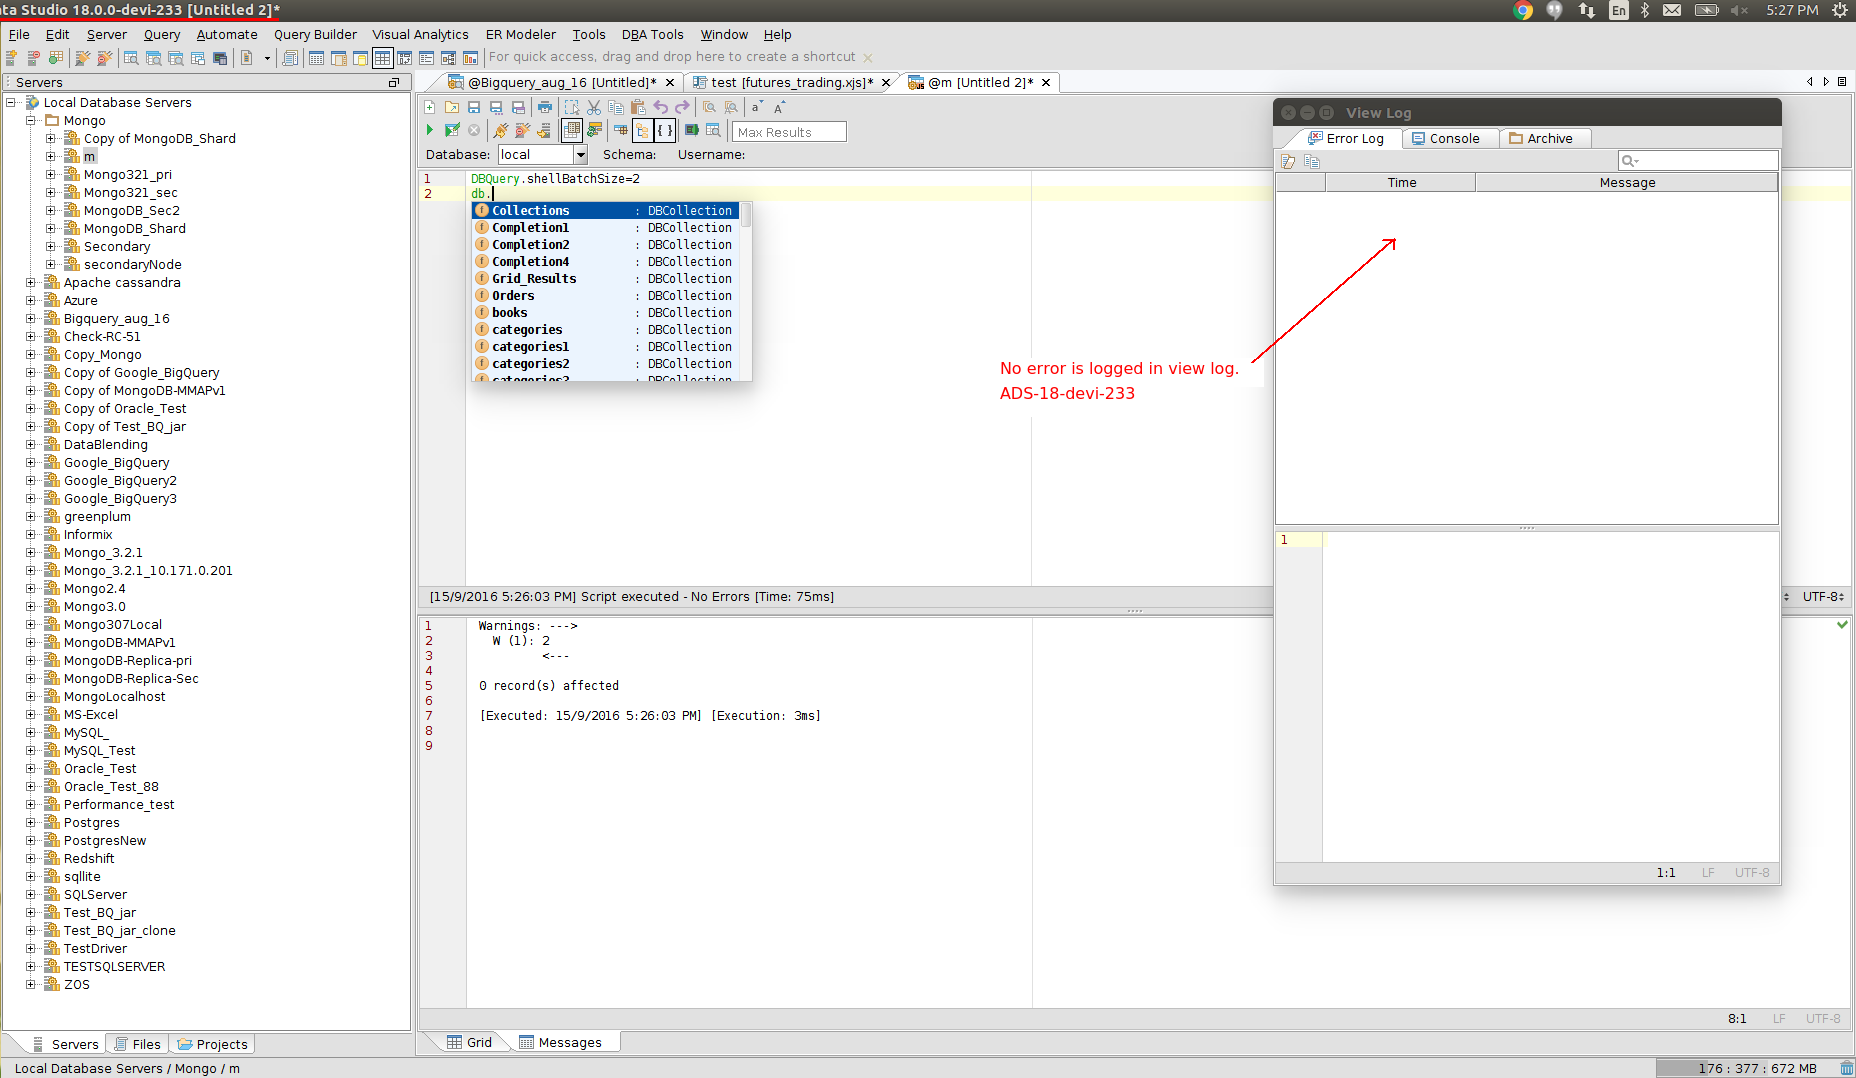
Task: Click the Print icon in editor toolbar
Action: [x=544, y=107]
